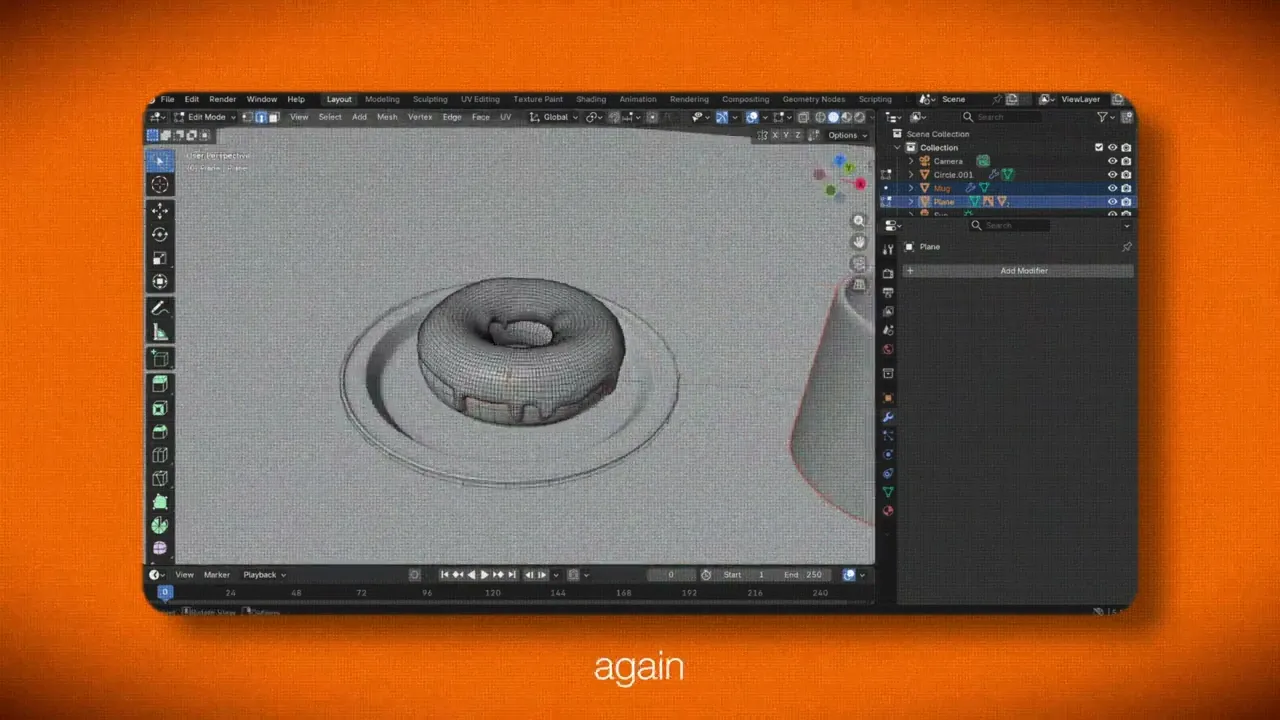
Task: Toggle pin for Plane properties
Action: [1126, 247]
